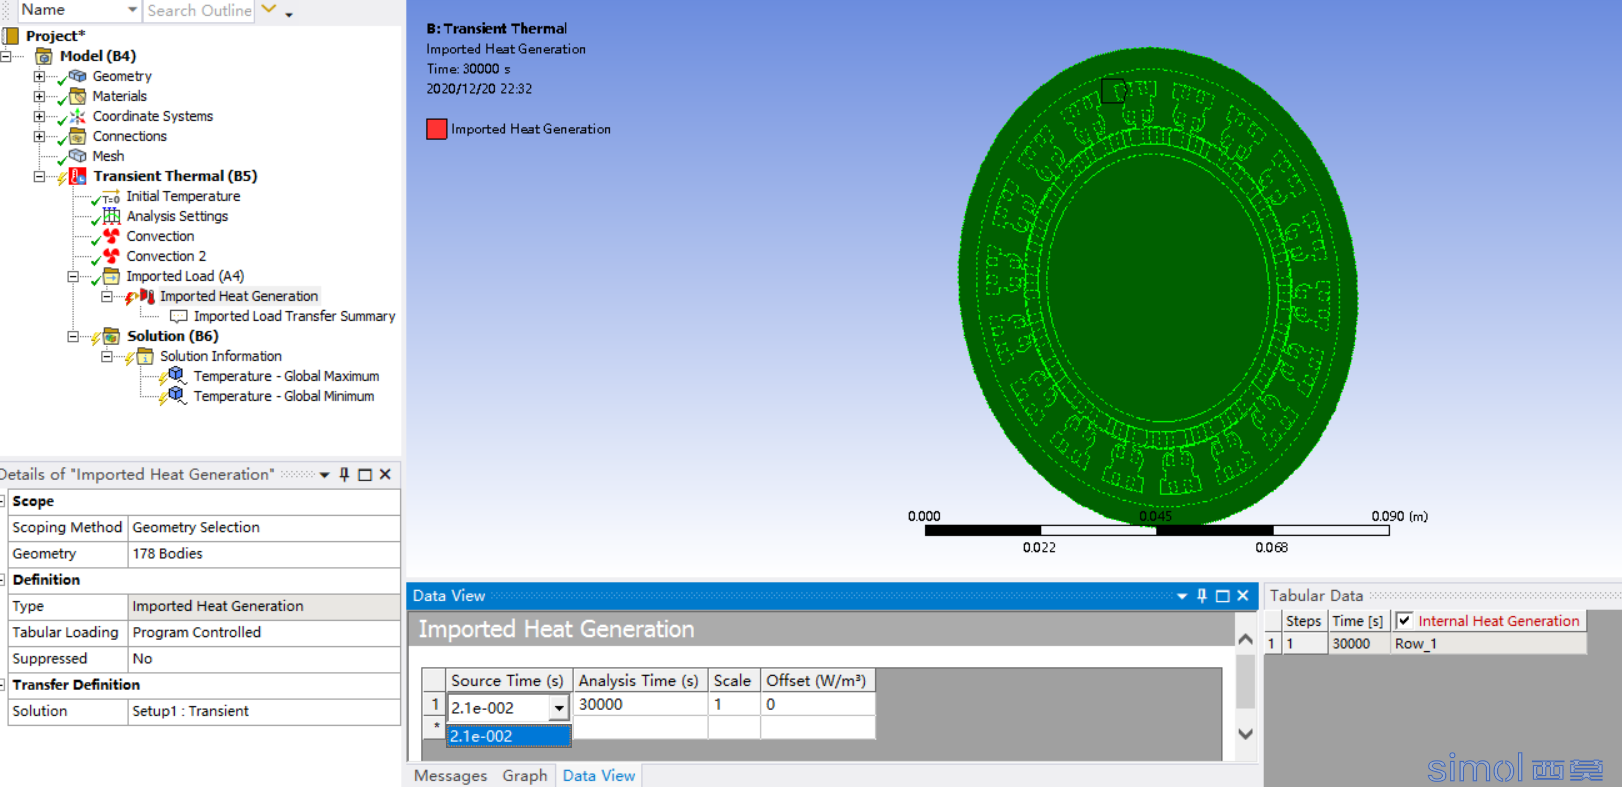Click the Suppressed No value
1622x787 pixels.
[x=265, y=658]
